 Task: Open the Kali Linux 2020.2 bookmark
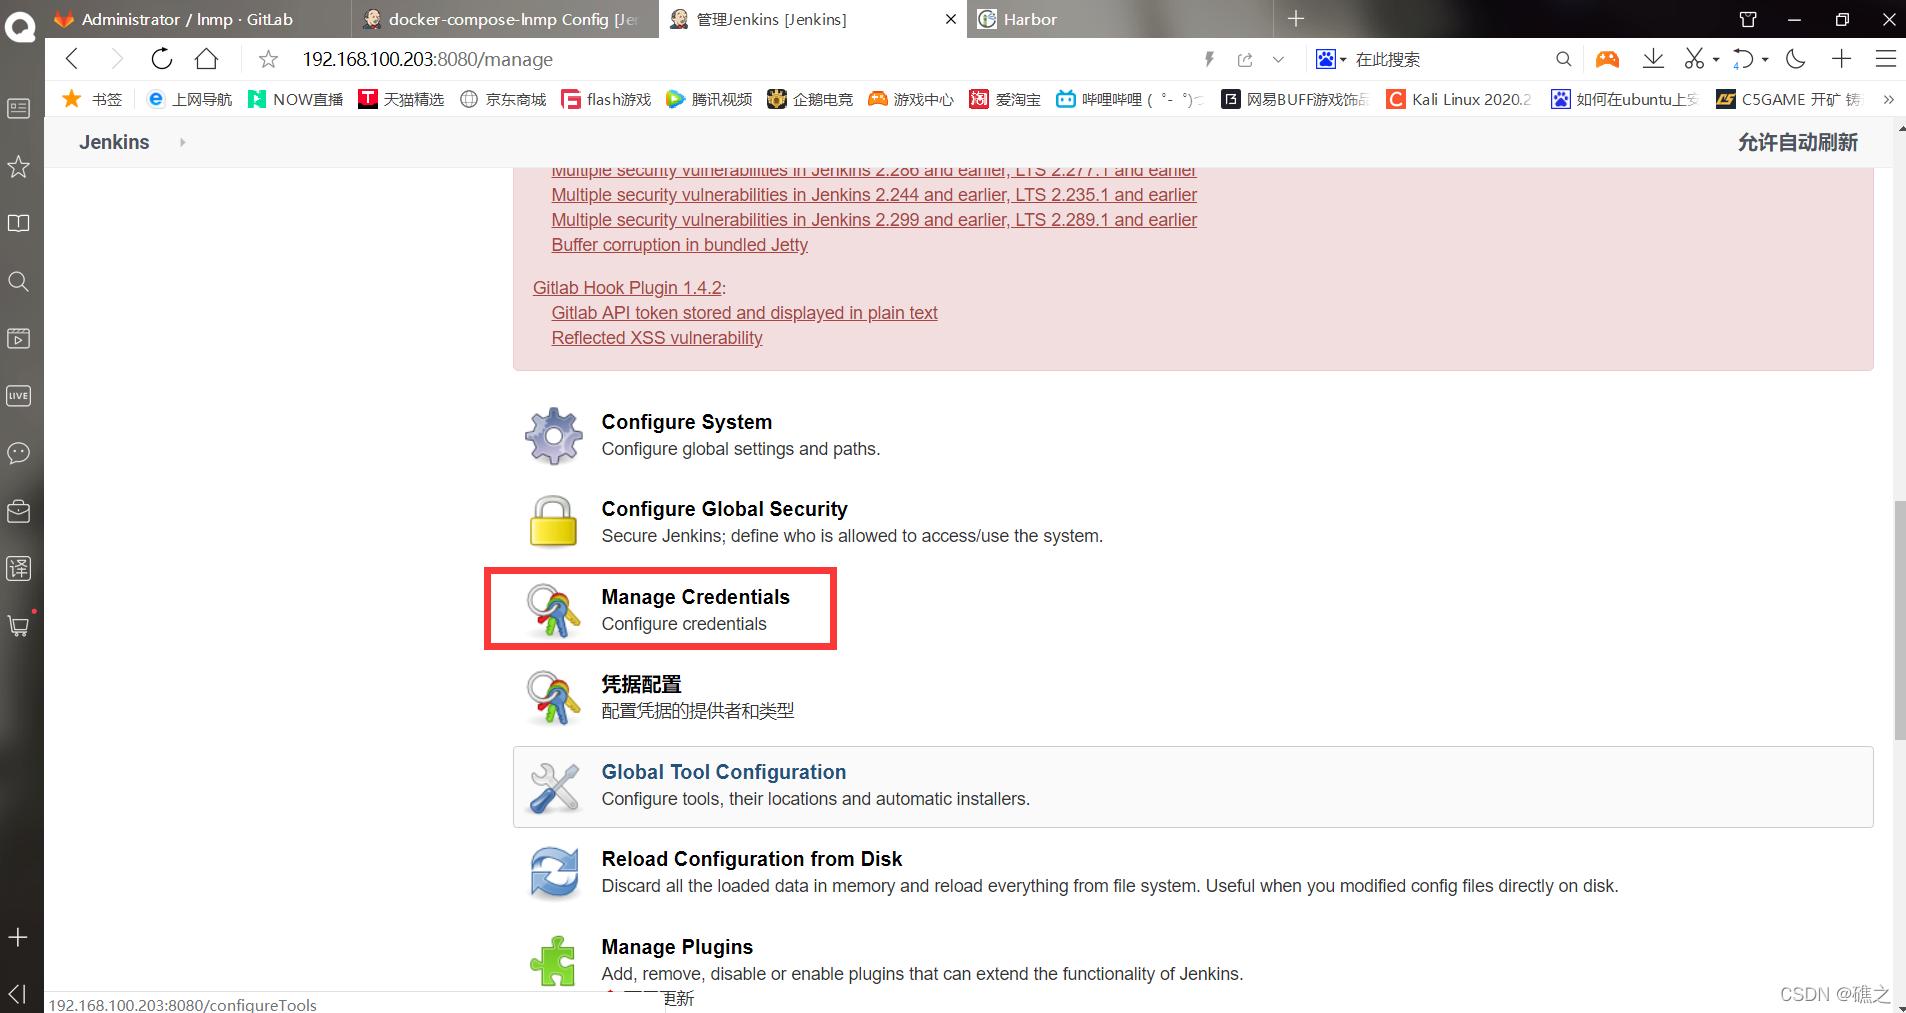pyautogui.click(x=1459, y=99)
